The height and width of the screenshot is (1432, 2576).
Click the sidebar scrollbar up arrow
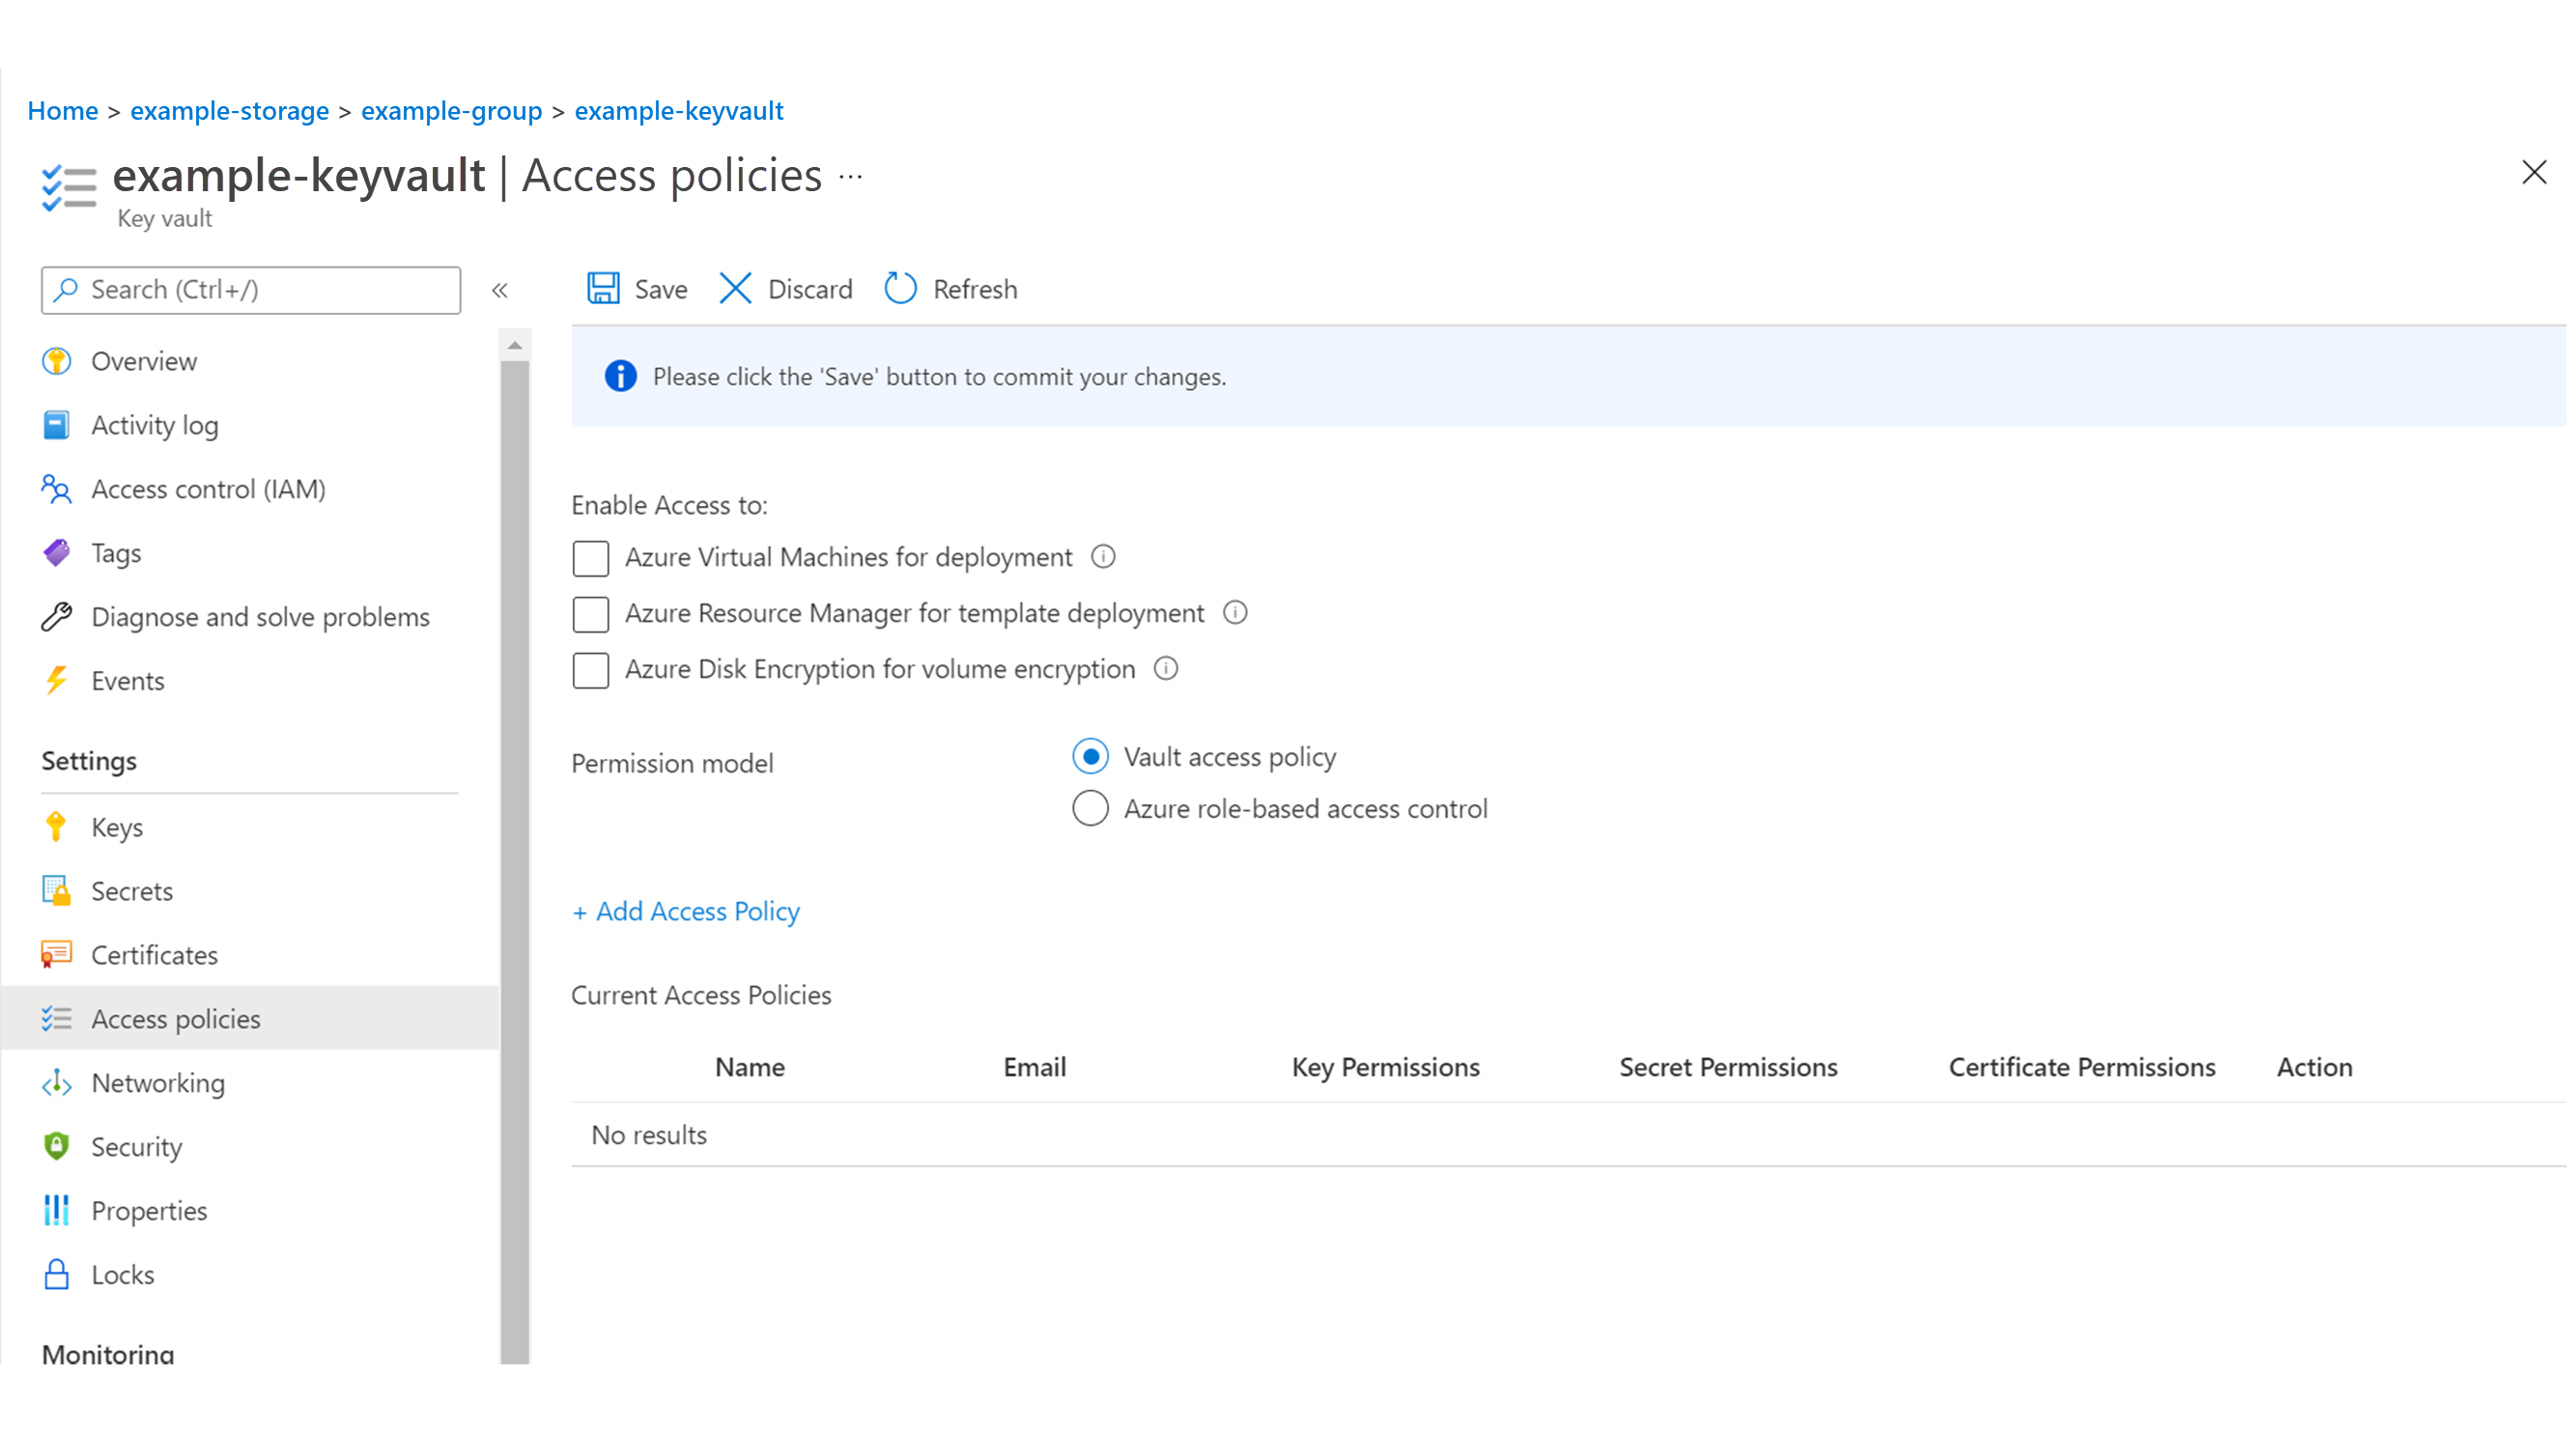pyautogui.click(x=515, y=345)
